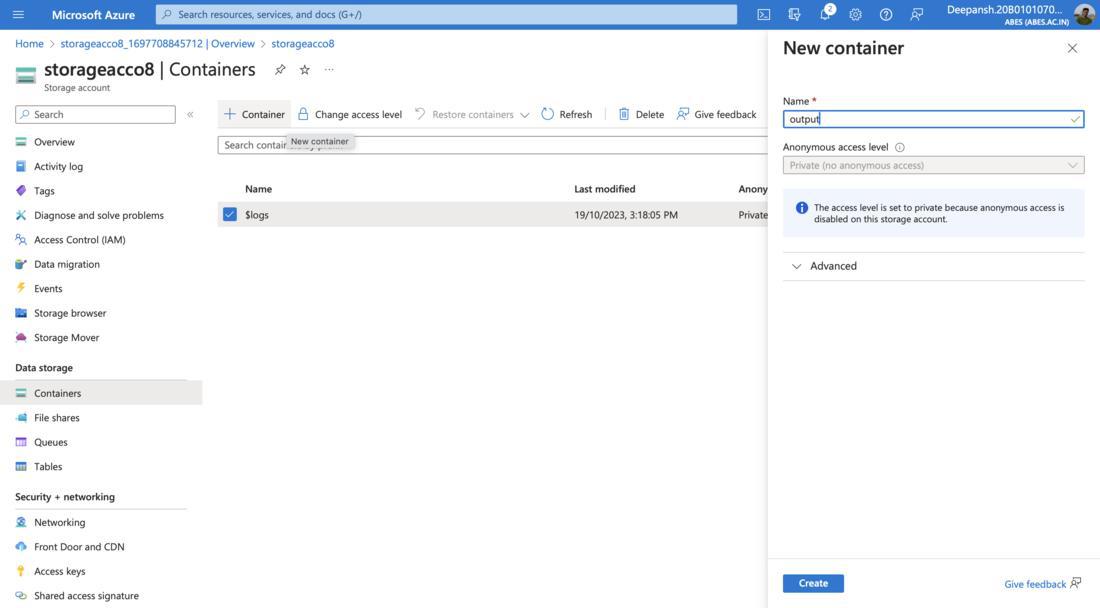1100x608 pixels.
Task: Click Give feedback in the toolbar
Action: coord(716,114)
